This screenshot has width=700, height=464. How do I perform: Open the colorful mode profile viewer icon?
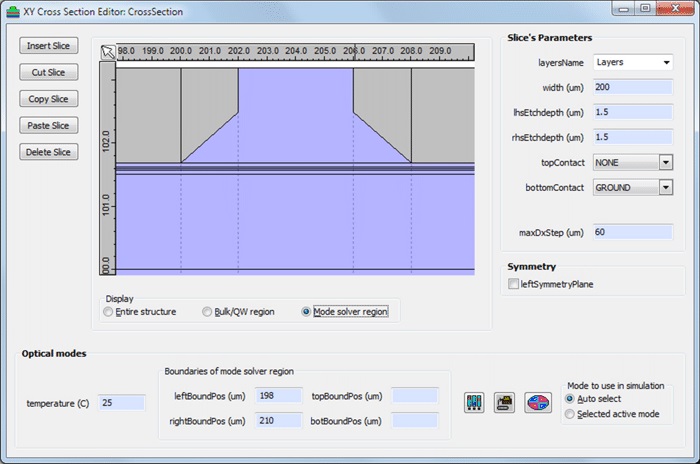tap(538, 403)
